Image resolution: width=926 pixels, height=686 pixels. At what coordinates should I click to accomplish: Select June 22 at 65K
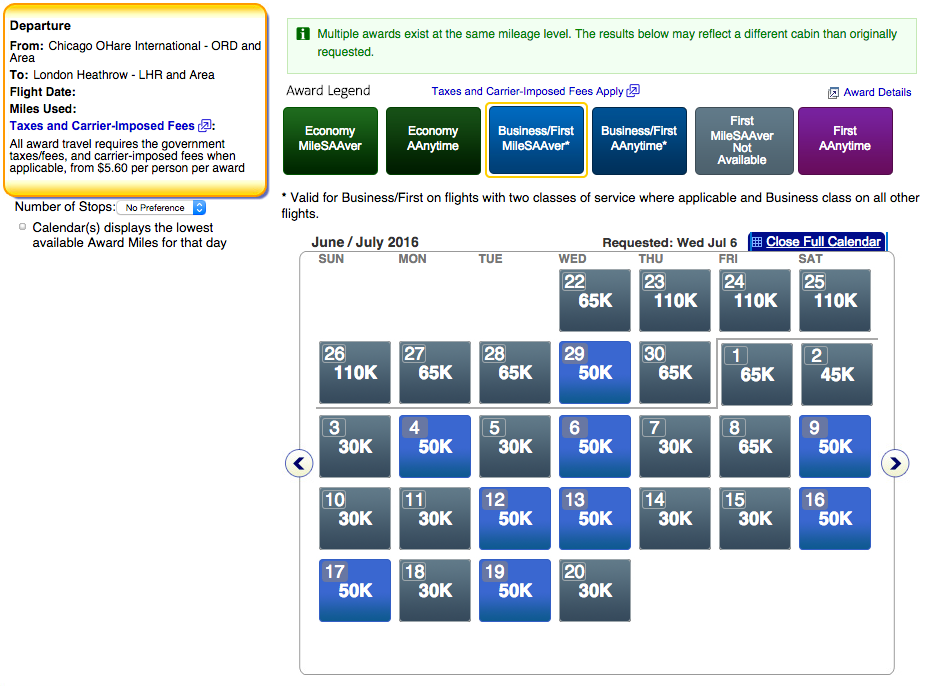point(595,300)
